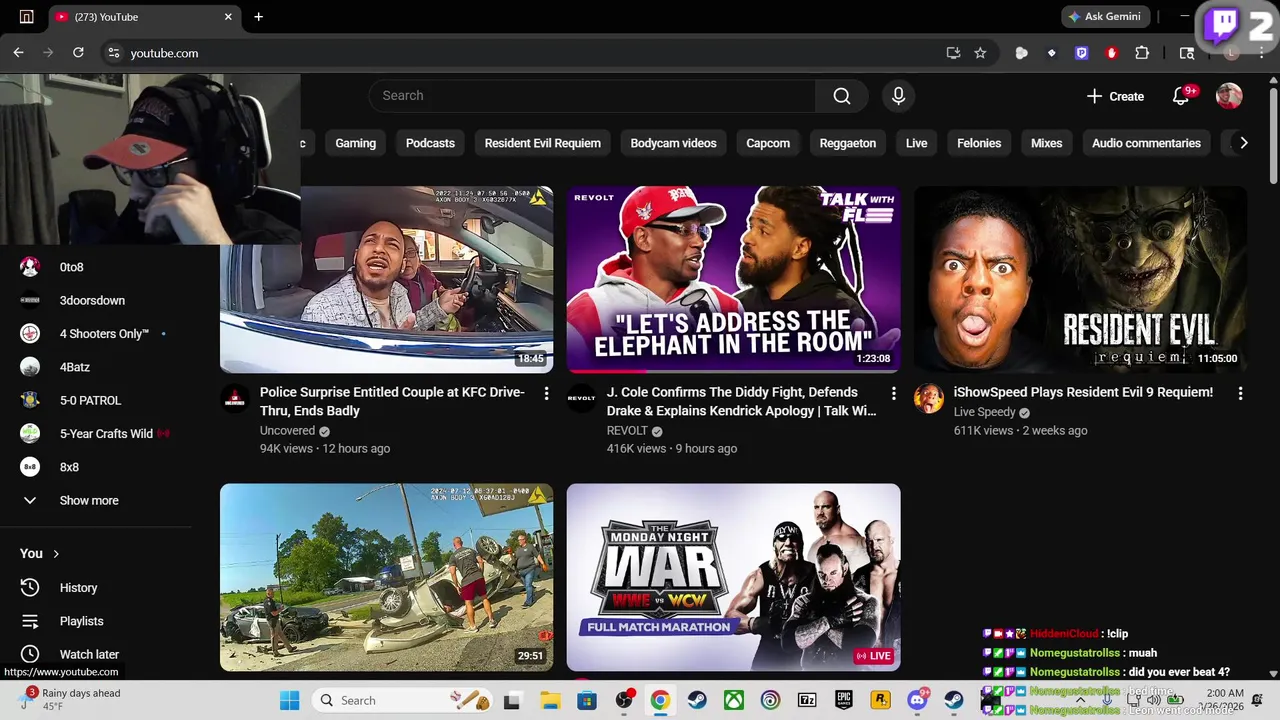
Task: Open Chrome's three-dot menu
Action: click(1261, 53)
